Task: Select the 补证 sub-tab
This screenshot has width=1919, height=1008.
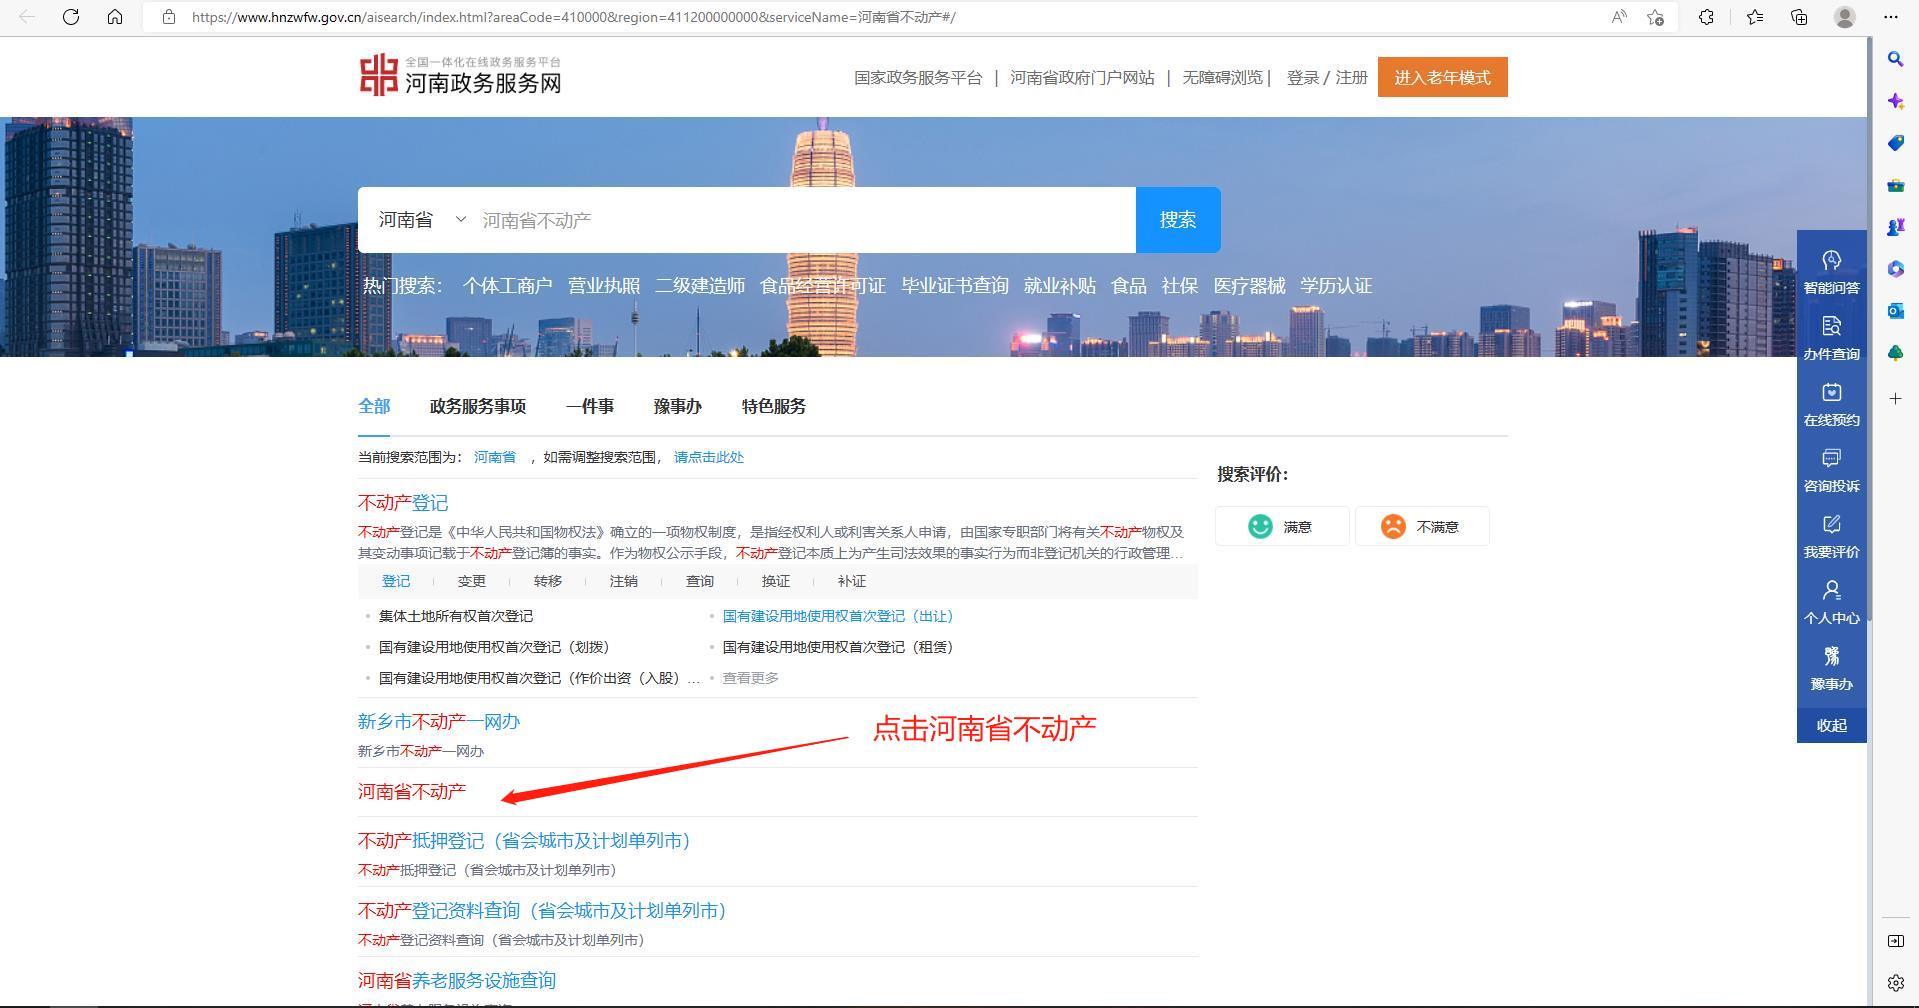Action: pyautogui.click(x=852, y=581)
